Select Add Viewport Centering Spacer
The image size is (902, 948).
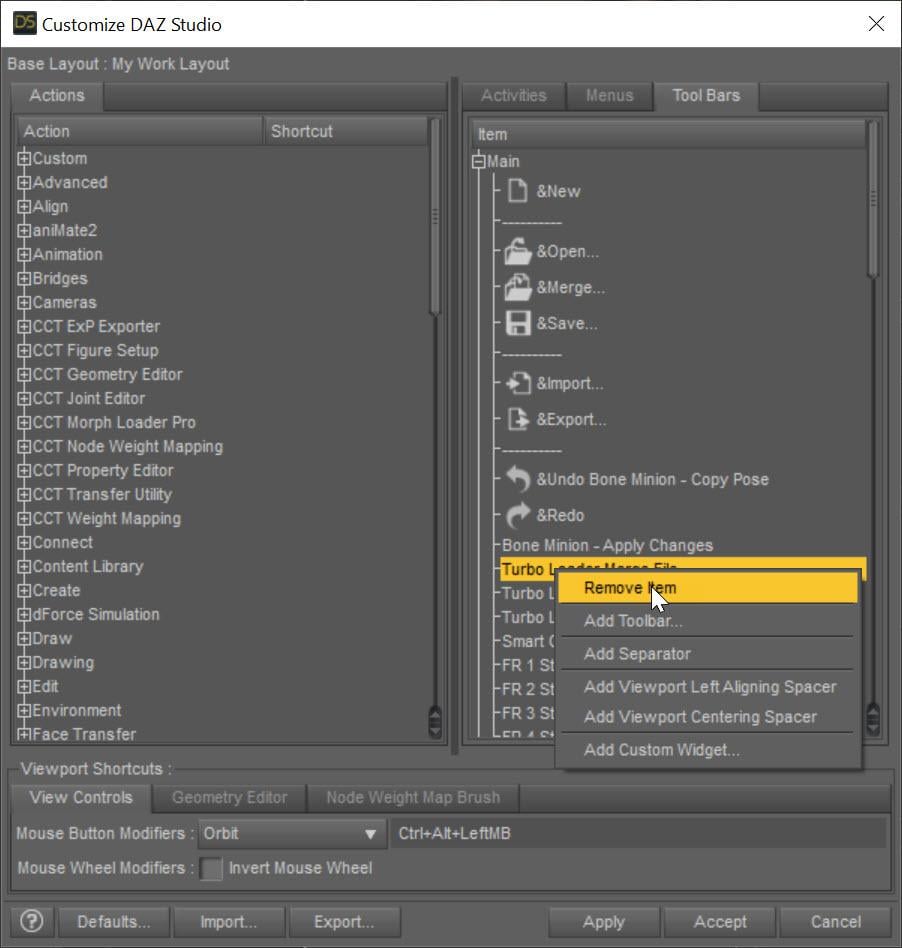pyautogui.click(x=707, y=716)
